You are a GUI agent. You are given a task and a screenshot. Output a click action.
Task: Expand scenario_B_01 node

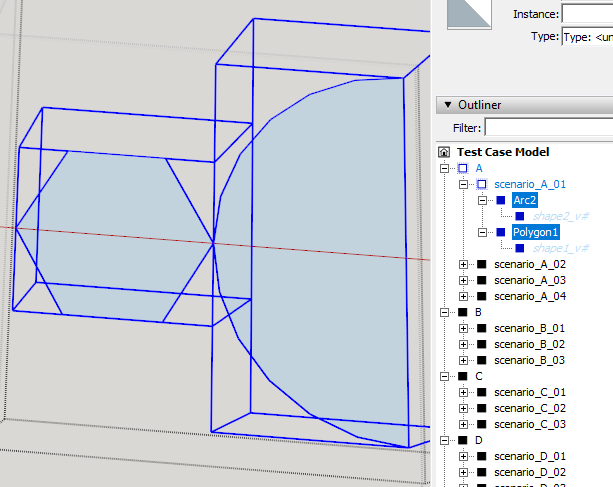click(x=464, y=328)
